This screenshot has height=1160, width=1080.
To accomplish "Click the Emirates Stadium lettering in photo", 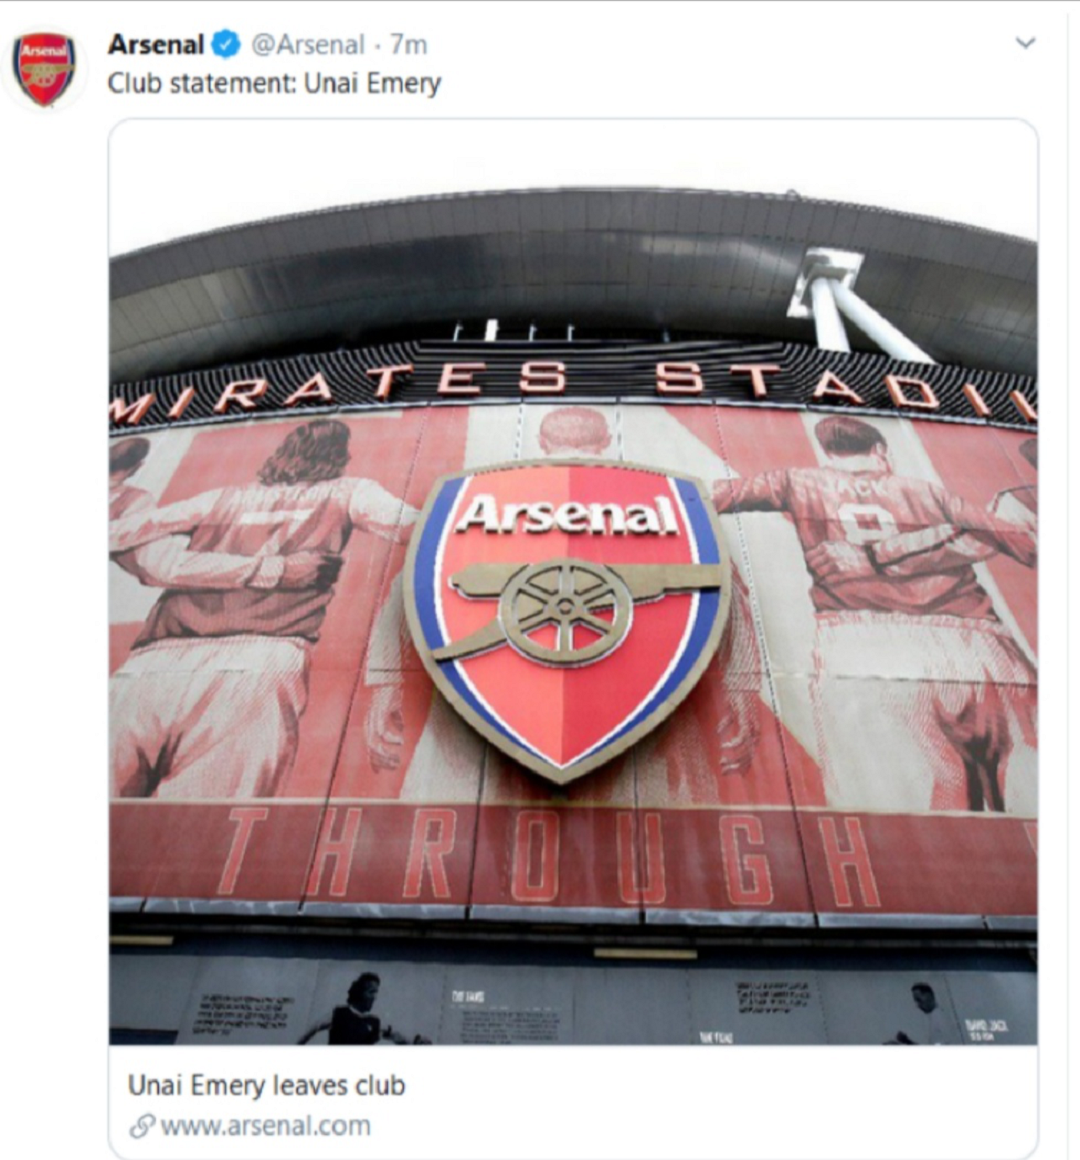I will point(560,382).
